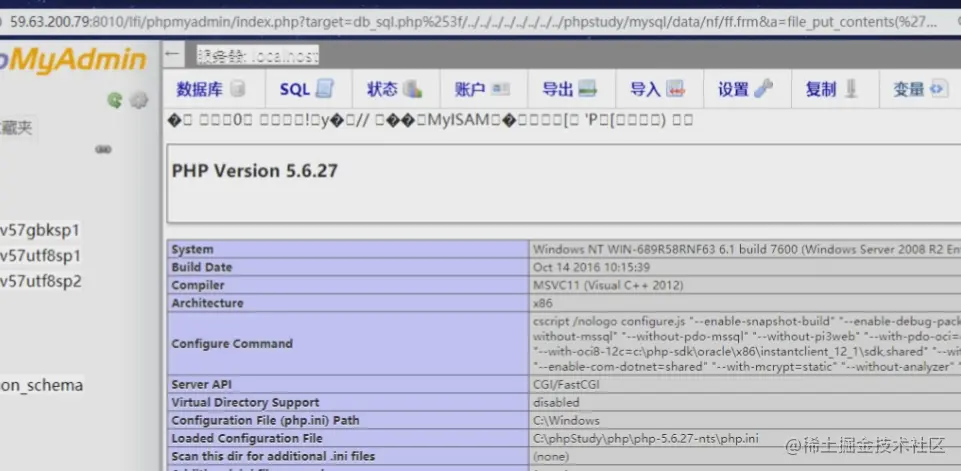Open the 设置 (Settings) tab

pos(745,89)
